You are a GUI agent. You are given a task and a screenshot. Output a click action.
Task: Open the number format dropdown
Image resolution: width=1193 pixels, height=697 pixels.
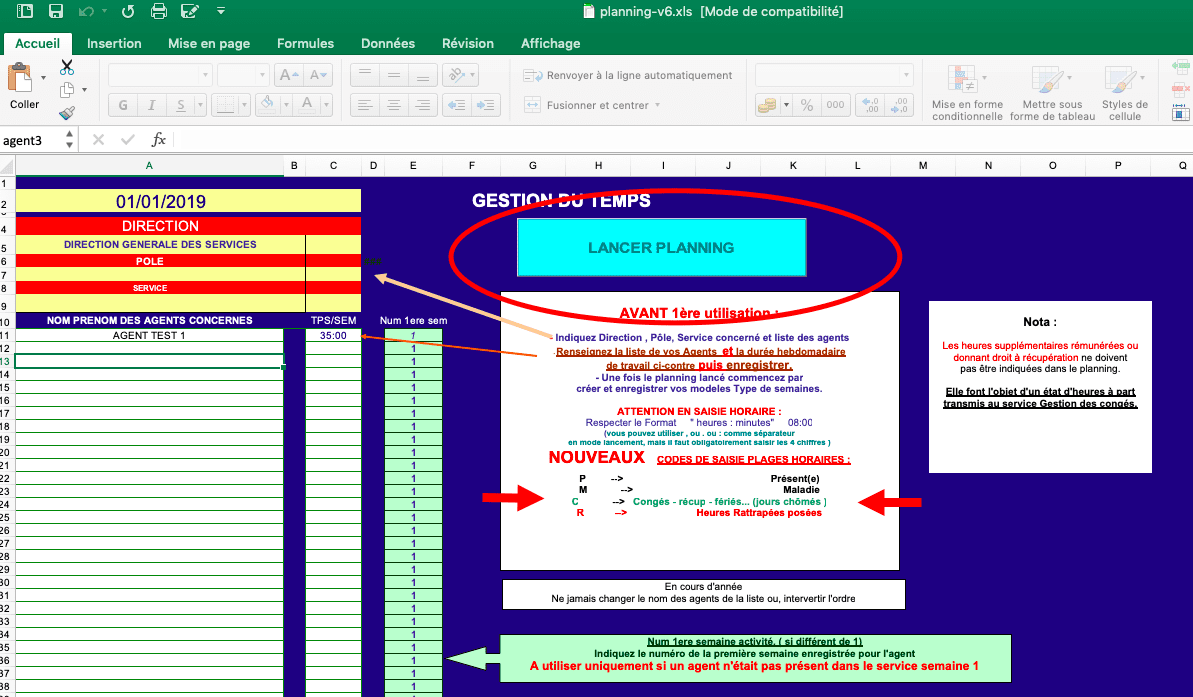[x=905, y=75]
